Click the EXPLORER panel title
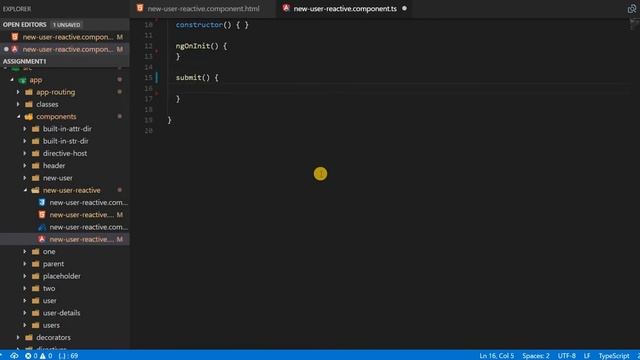The width and height of the screenshot is (640, 360). click(x=17, y=9)
